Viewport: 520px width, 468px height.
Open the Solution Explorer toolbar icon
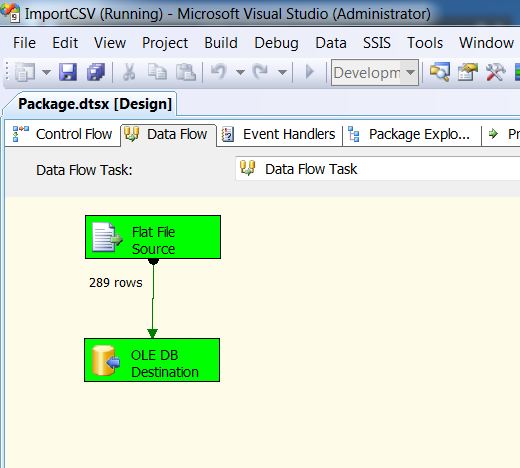(440, 72)
